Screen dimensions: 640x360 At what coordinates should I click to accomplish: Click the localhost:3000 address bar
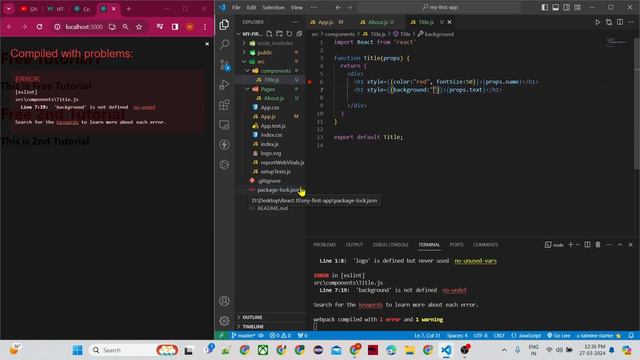84,27
